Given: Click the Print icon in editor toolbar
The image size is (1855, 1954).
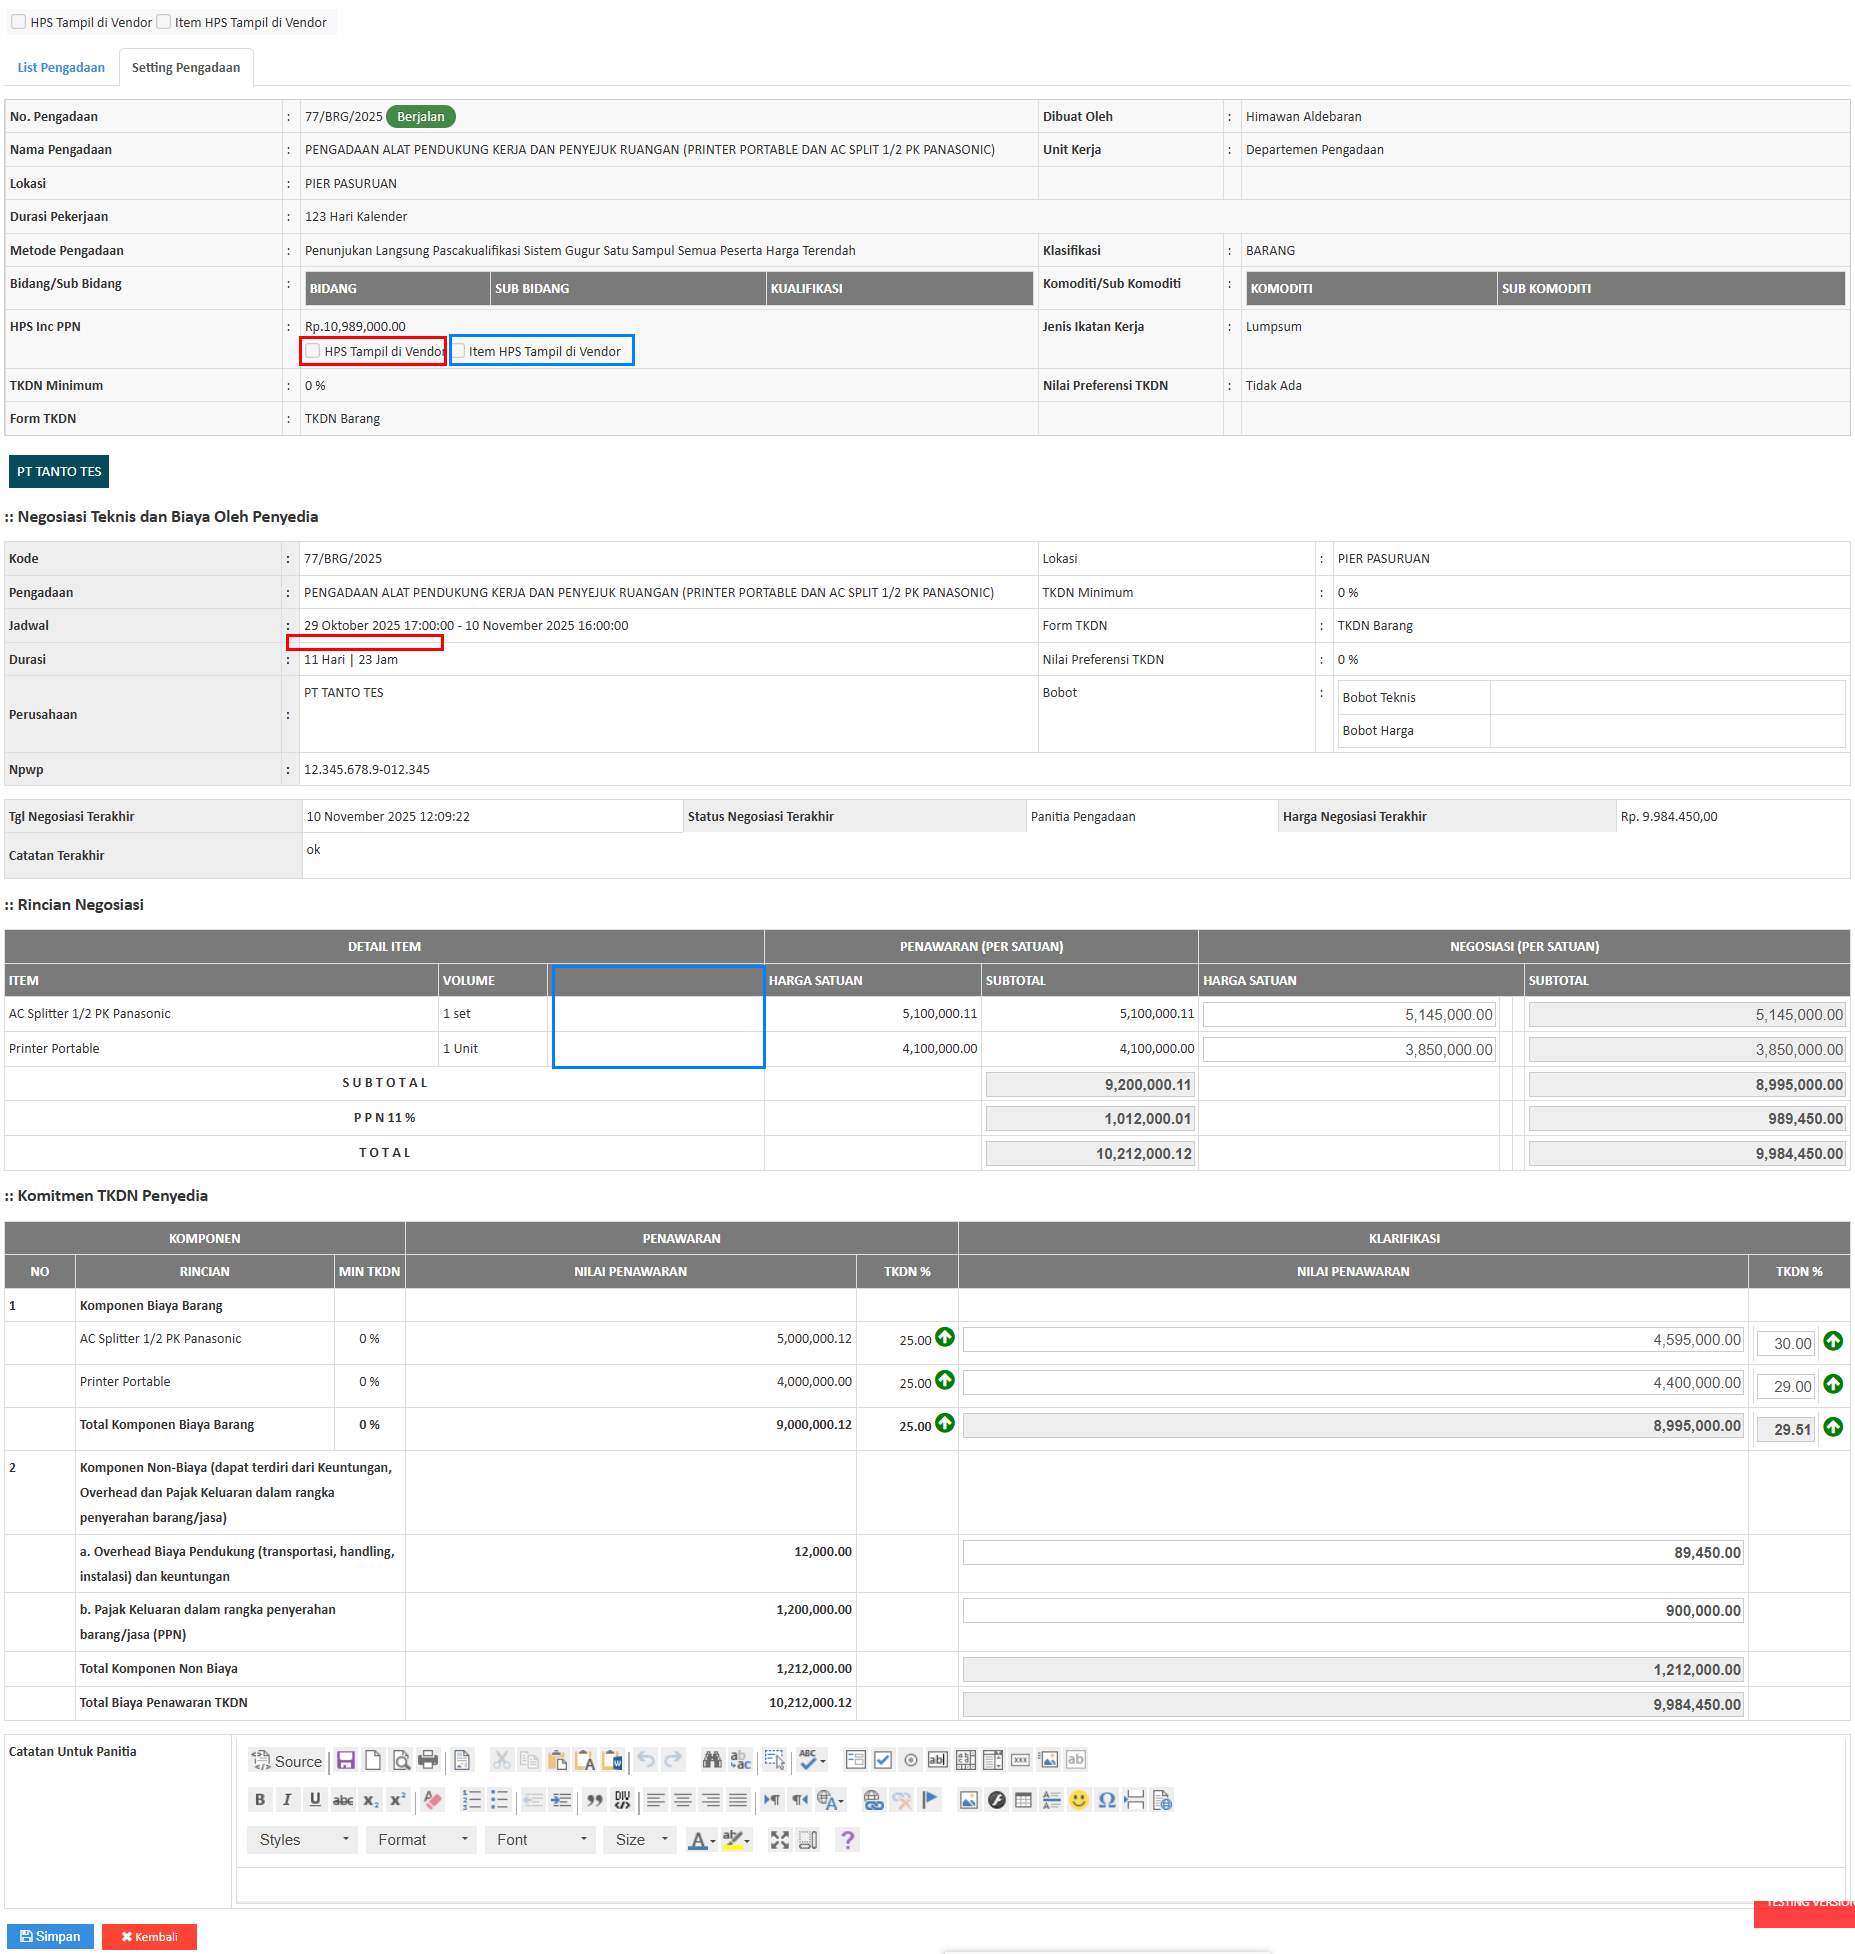Looking at the screenshot, I should 428,1760.
